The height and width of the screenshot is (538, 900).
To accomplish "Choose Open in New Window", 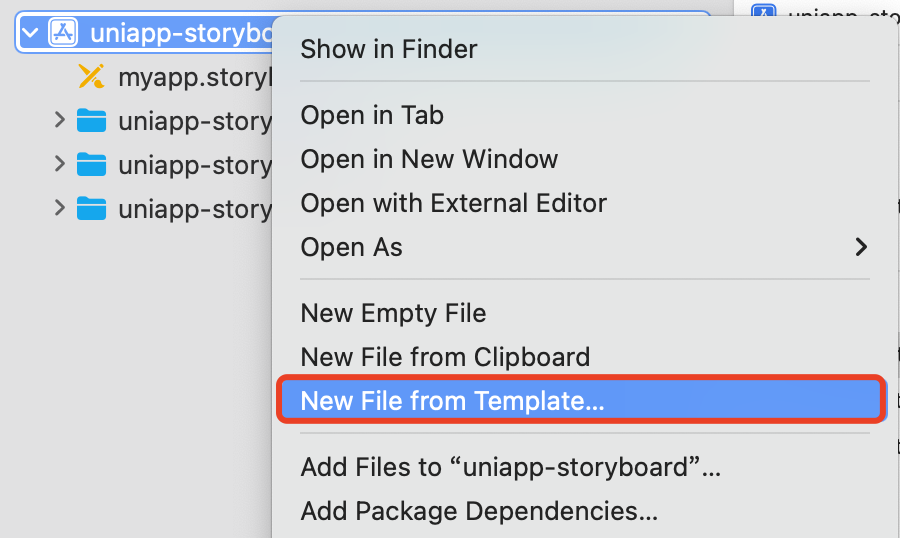I will click(x=429, y=159).
